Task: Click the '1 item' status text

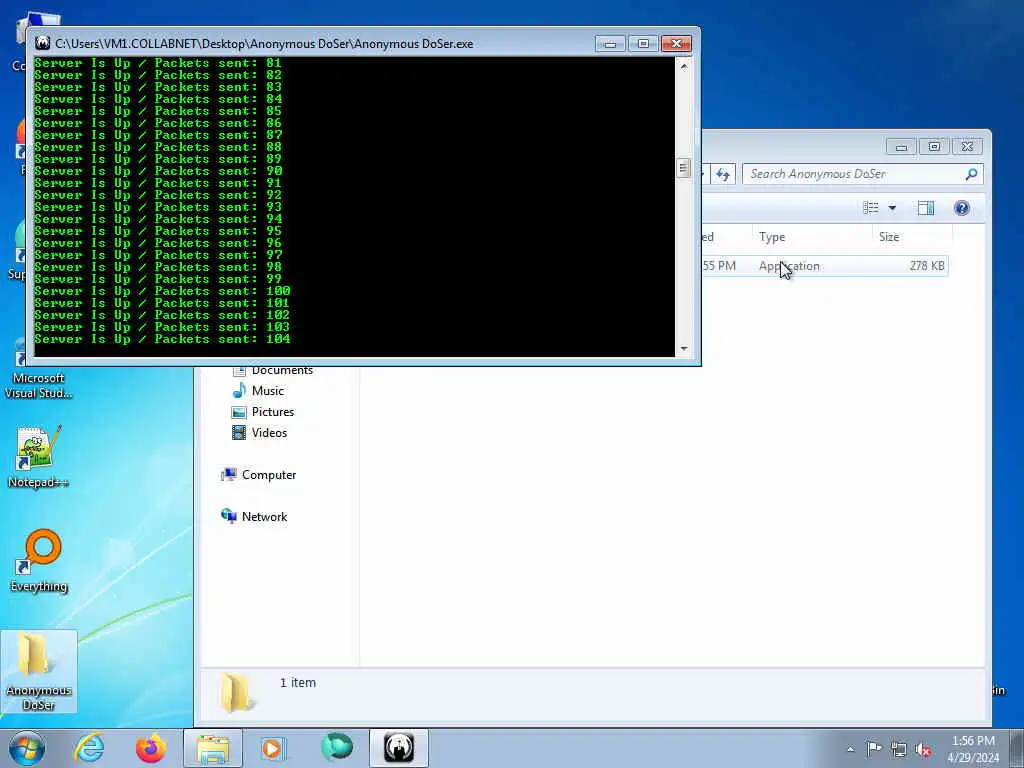Action: (298, 682)
